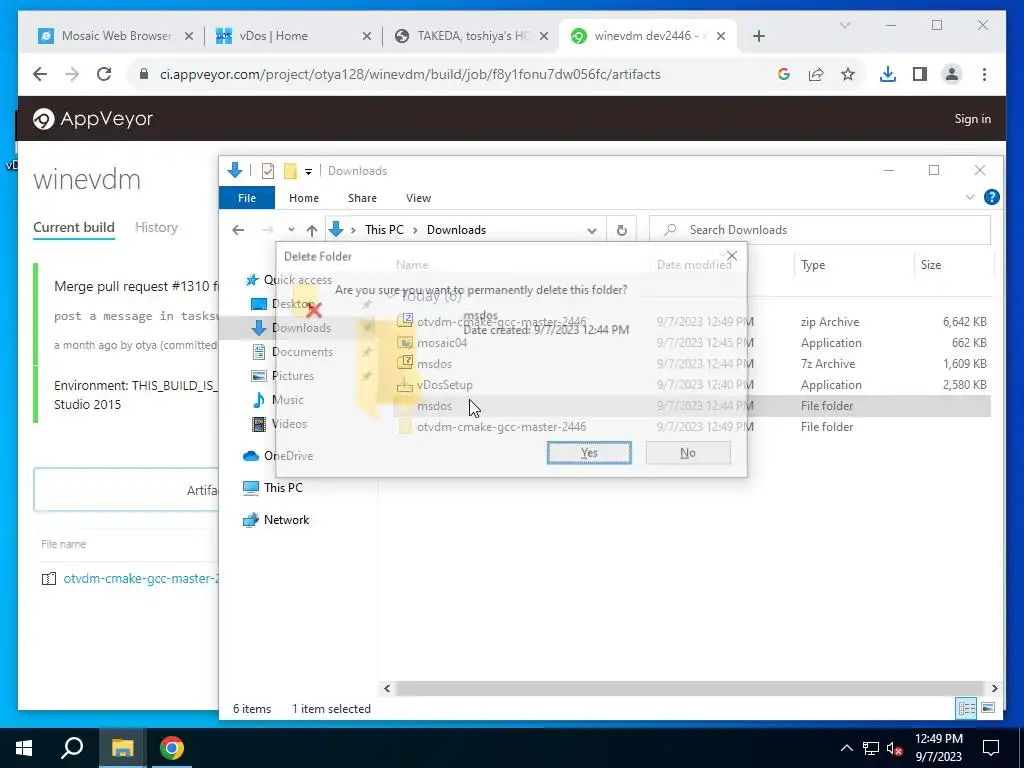The image size is (1024, 768).
Task: Click Properties icon in Explorer title bar
Action: click(x=268, y=171)
